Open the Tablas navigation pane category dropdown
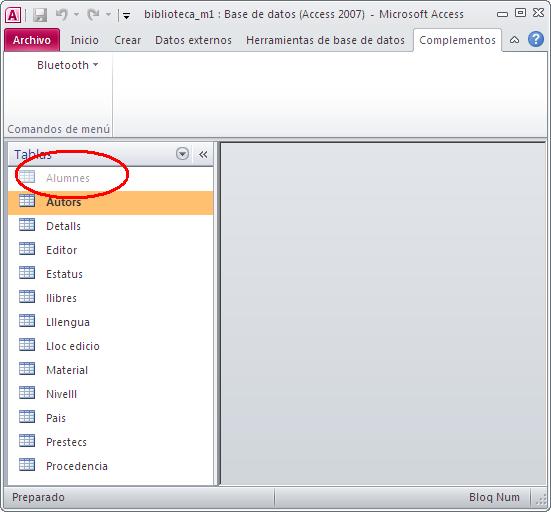Viewport: 551px width, 512px height. [x=182, y=154]
